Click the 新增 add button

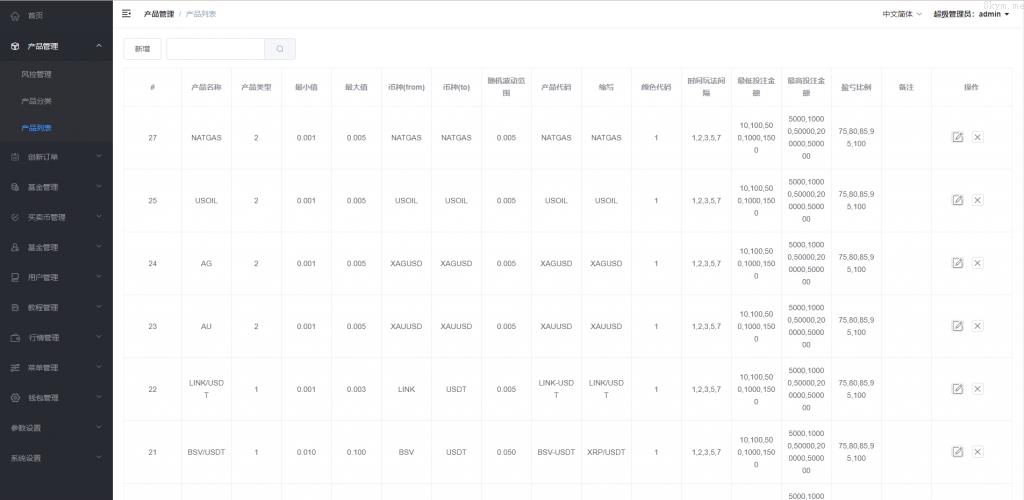click(x=142, y=49)
